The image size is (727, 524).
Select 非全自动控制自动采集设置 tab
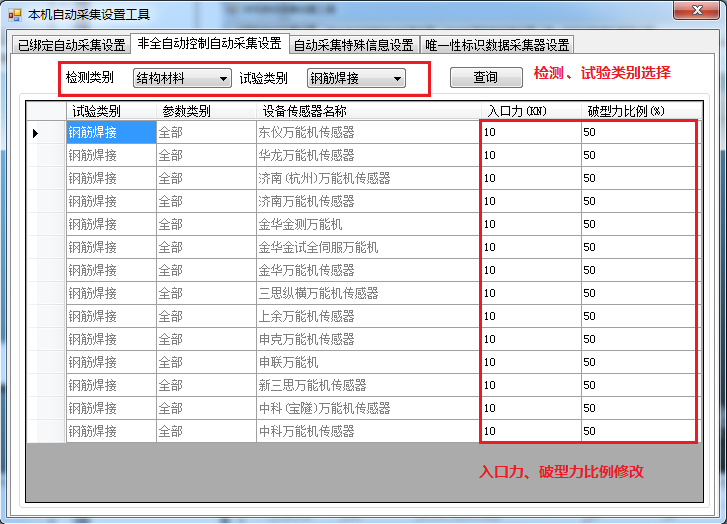click(209, 44)
